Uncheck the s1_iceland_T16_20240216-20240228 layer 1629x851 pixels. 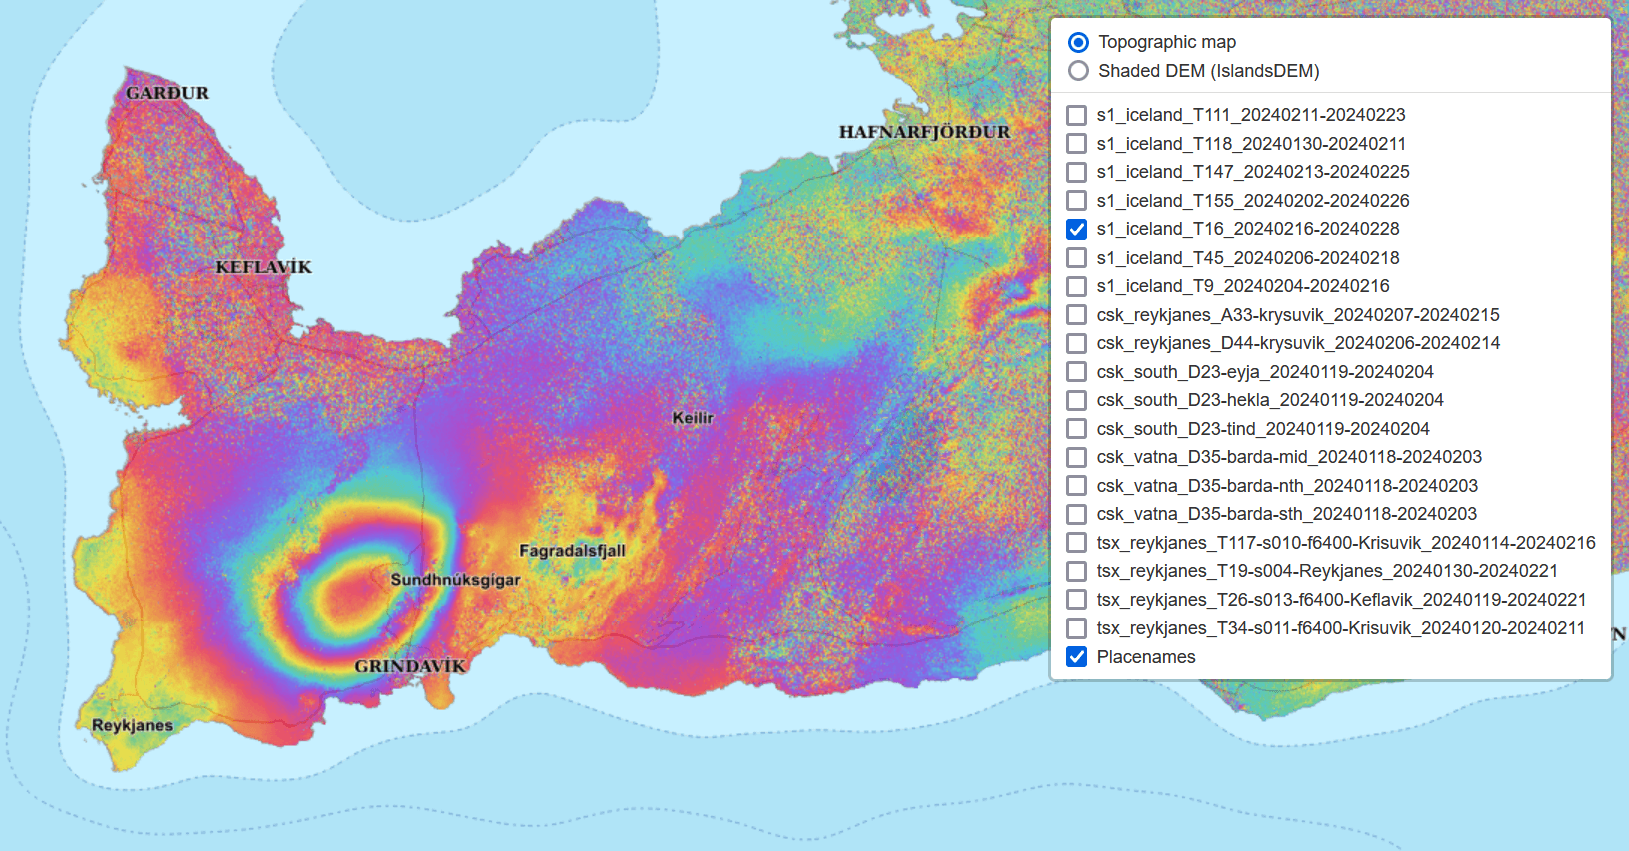1076,229
